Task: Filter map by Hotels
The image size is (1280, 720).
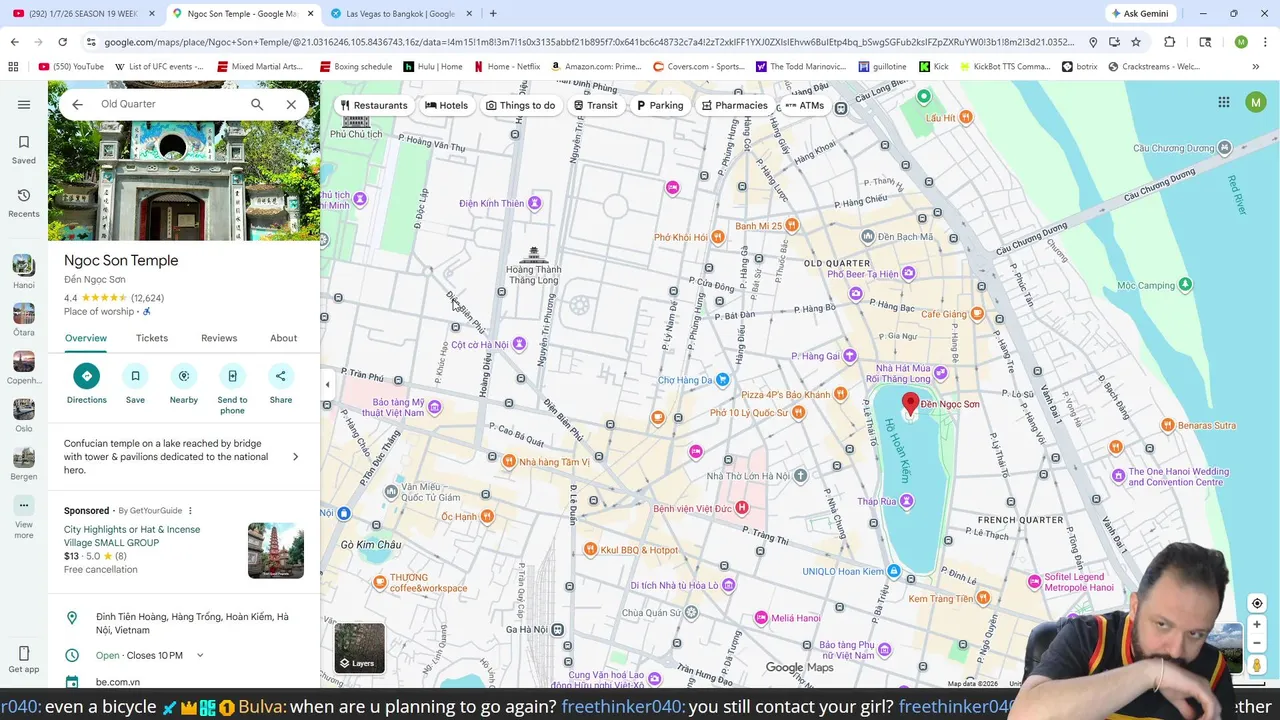Action: 446,105
